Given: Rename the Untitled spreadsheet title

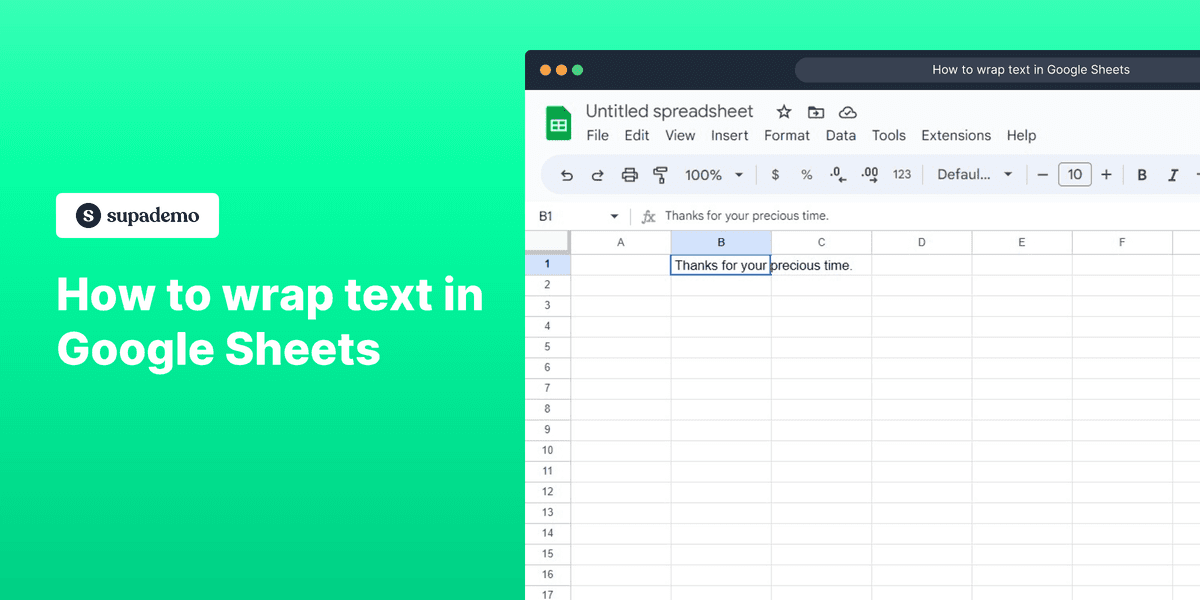Looking at the screenshot, I should pyautogui.click(x=669, y=111).
